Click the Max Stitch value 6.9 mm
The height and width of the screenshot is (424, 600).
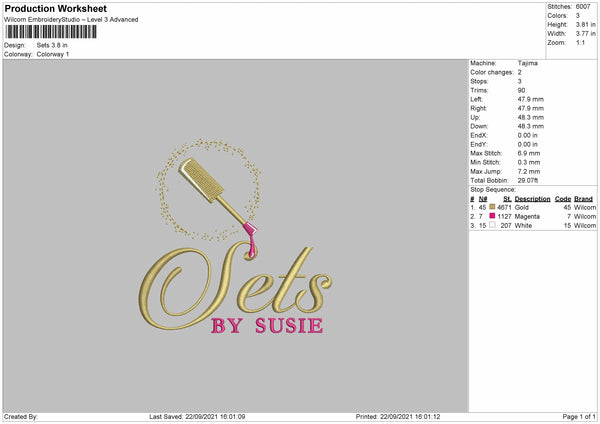click(529, 153)
